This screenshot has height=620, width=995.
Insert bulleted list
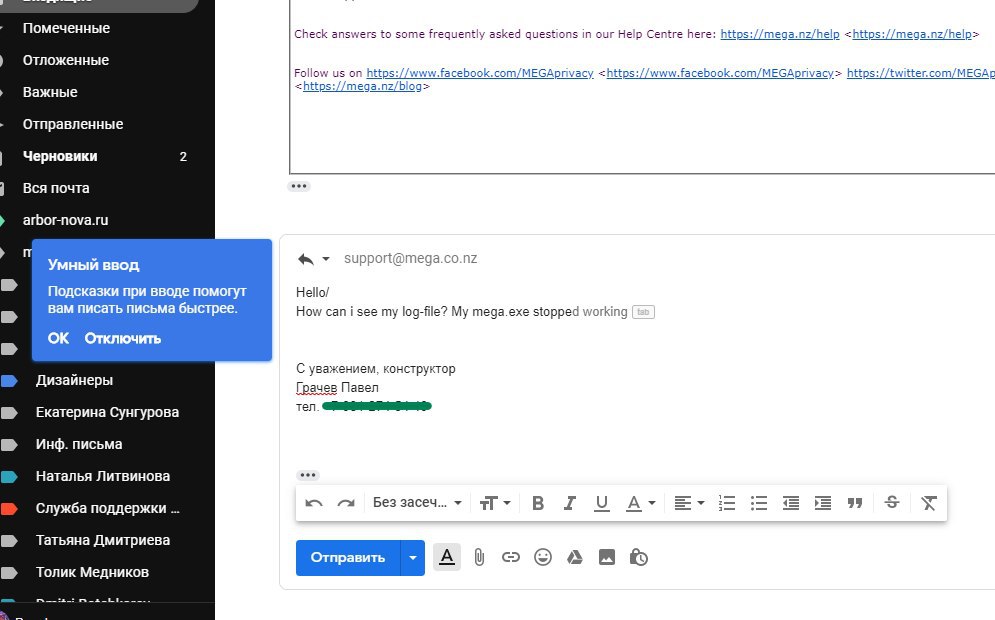point(759,503)
